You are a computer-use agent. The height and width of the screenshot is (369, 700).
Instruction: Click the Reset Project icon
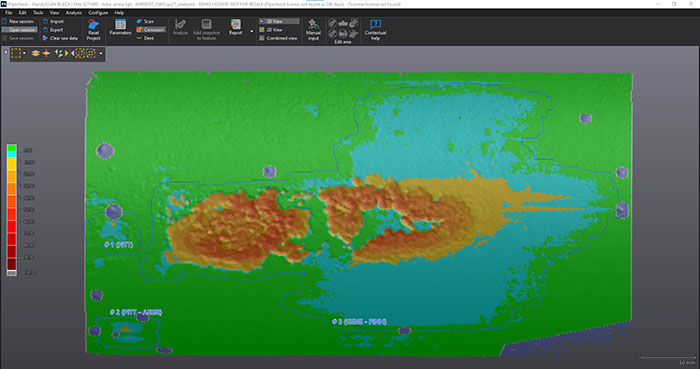point(93,25)
